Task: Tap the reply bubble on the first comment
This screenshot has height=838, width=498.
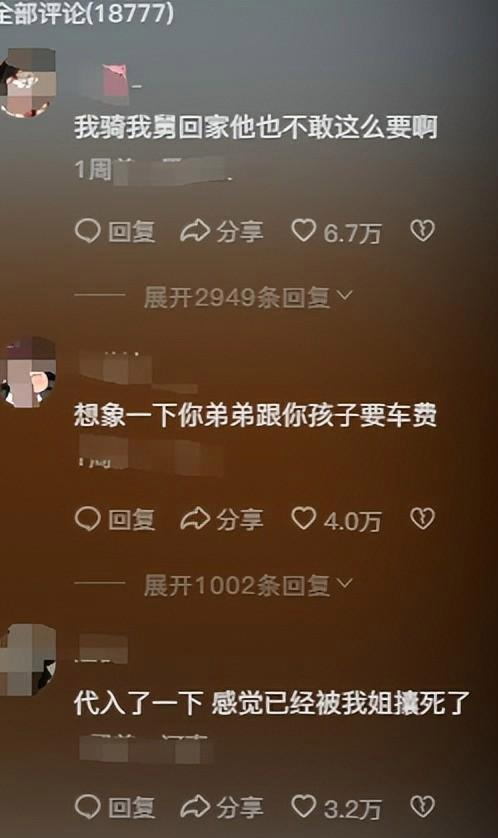Action: click(88, 231)
